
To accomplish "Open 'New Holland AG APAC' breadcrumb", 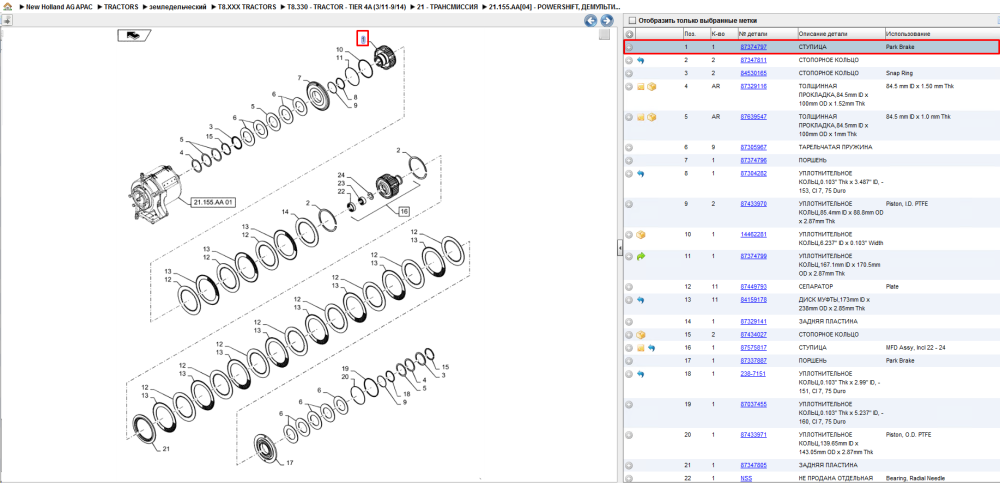I will click(61, 6).
